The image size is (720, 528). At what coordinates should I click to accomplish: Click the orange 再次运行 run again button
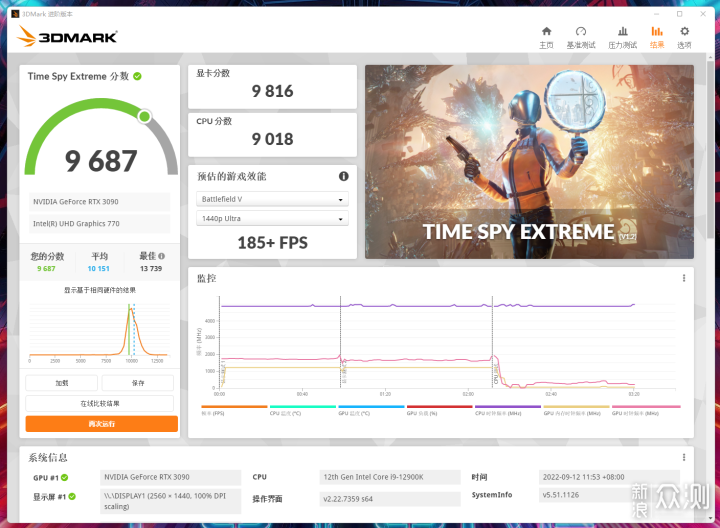(x=101, y=424)
